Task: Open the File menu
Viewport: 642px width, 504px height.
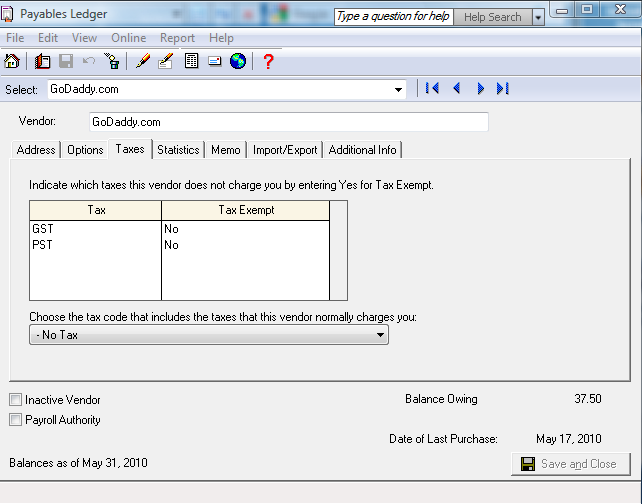Action: pos(15,38)
